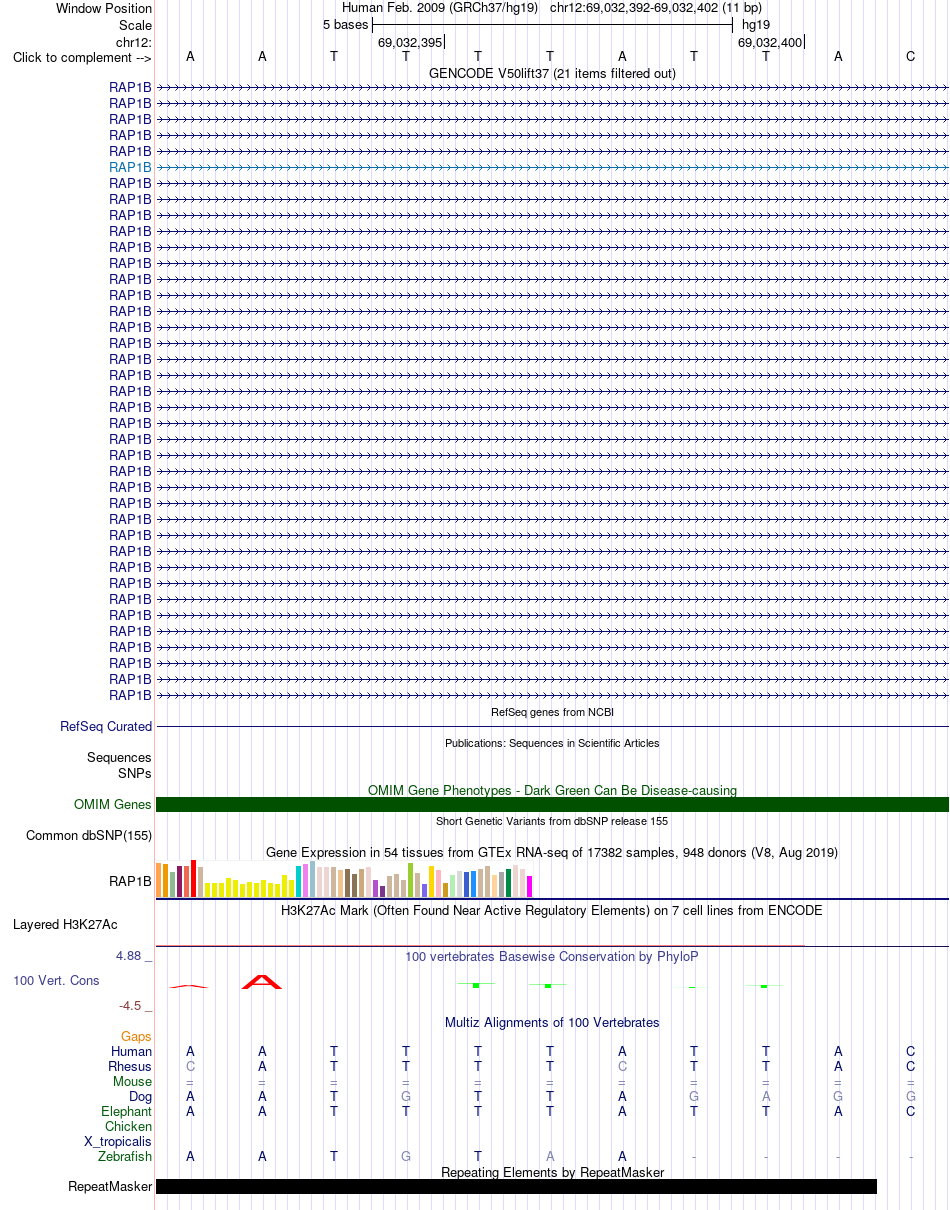Click the Scale label
Image resolution: width=950 pixels, height=1210 pixels.
[x=135, y=24]
